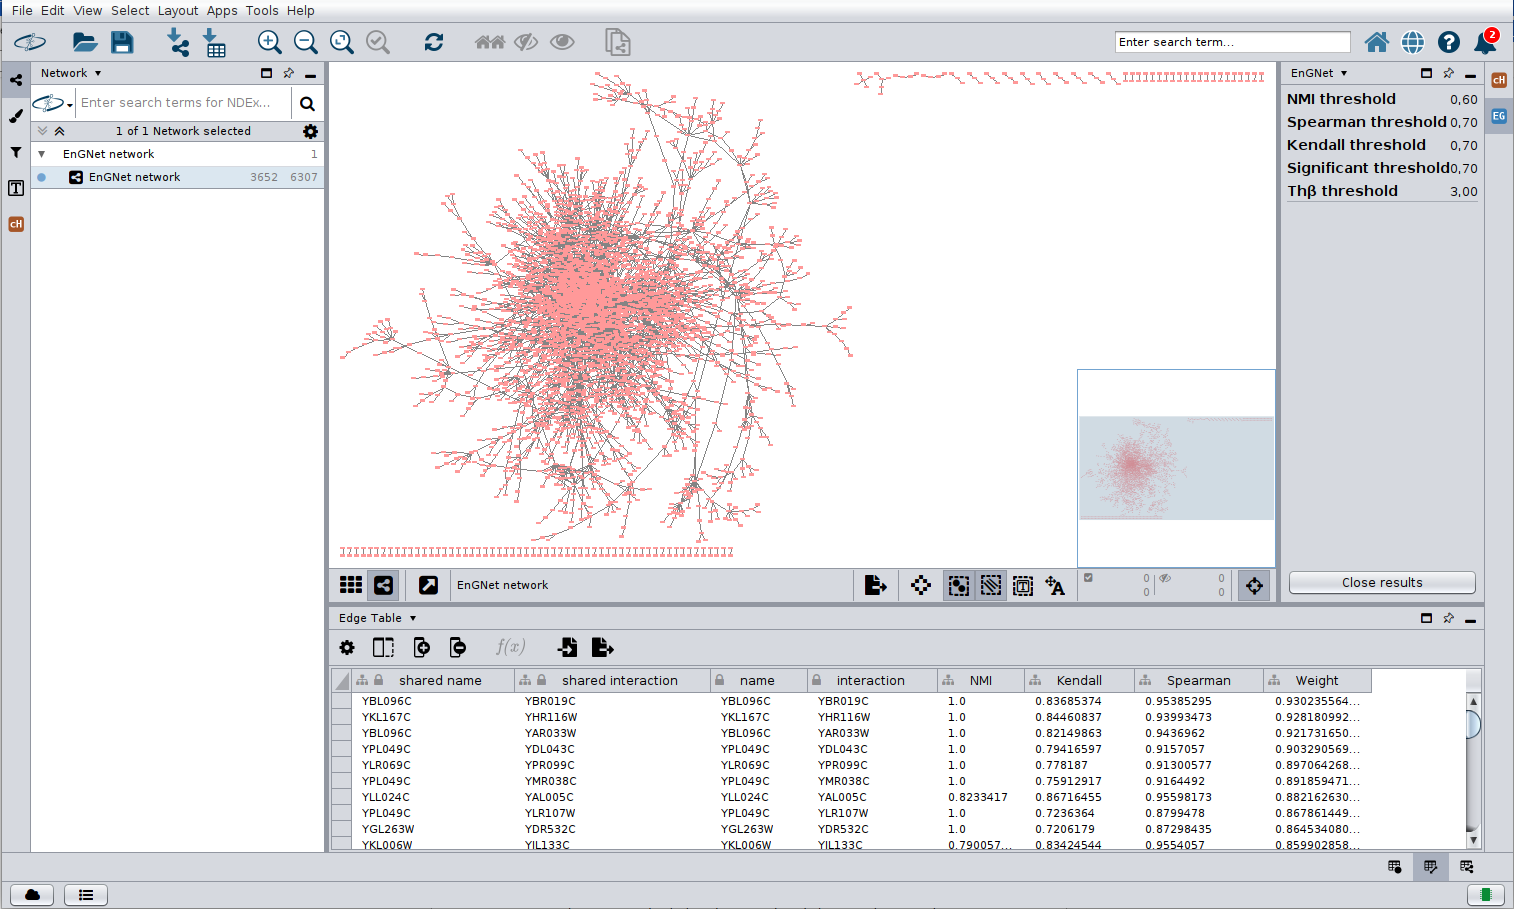Apply preferred layout refresh icon
The width and height of the screenshot is (1514, 909).
click(433, 42)
